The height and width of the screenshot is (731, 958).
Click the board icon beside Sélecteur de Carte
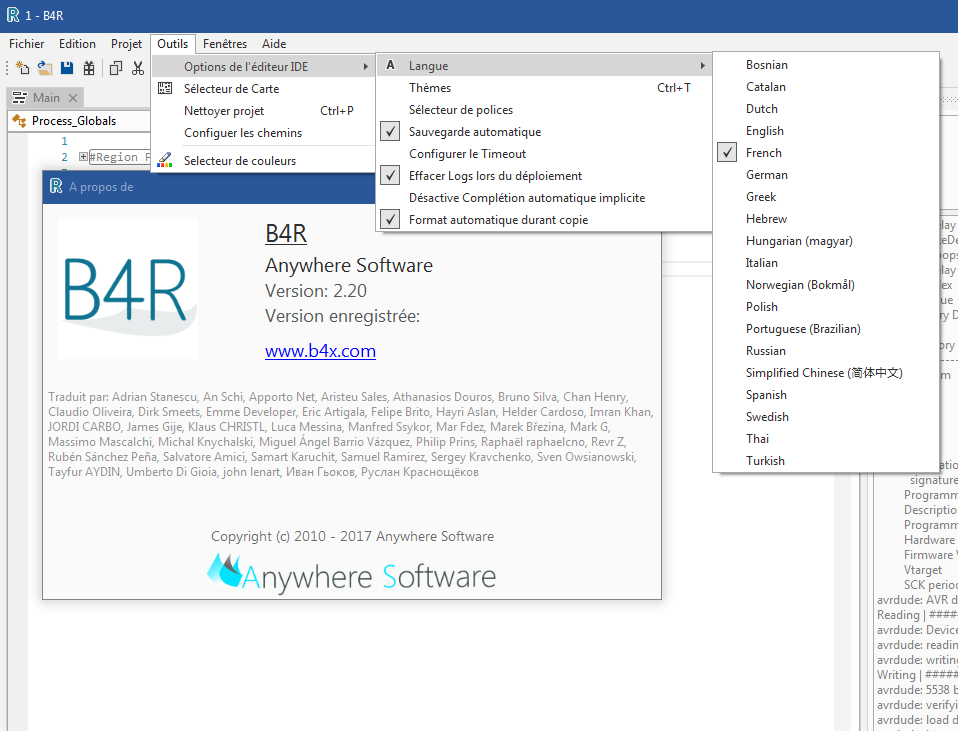coord(165,88)
